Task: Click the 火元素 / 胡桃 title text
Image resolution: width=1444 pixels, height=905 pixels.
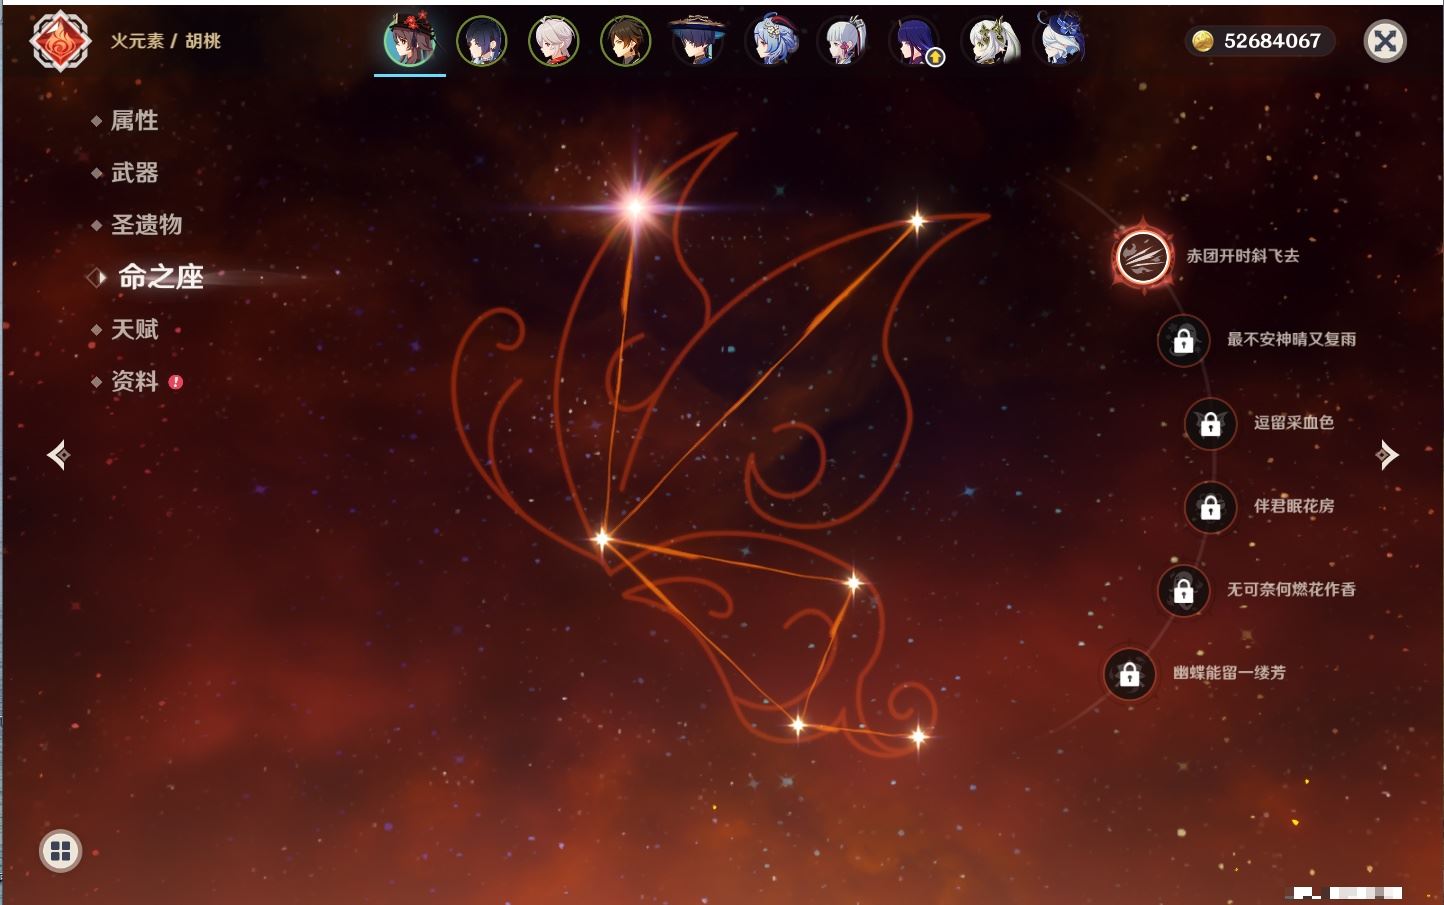Action: click(165, 41)
